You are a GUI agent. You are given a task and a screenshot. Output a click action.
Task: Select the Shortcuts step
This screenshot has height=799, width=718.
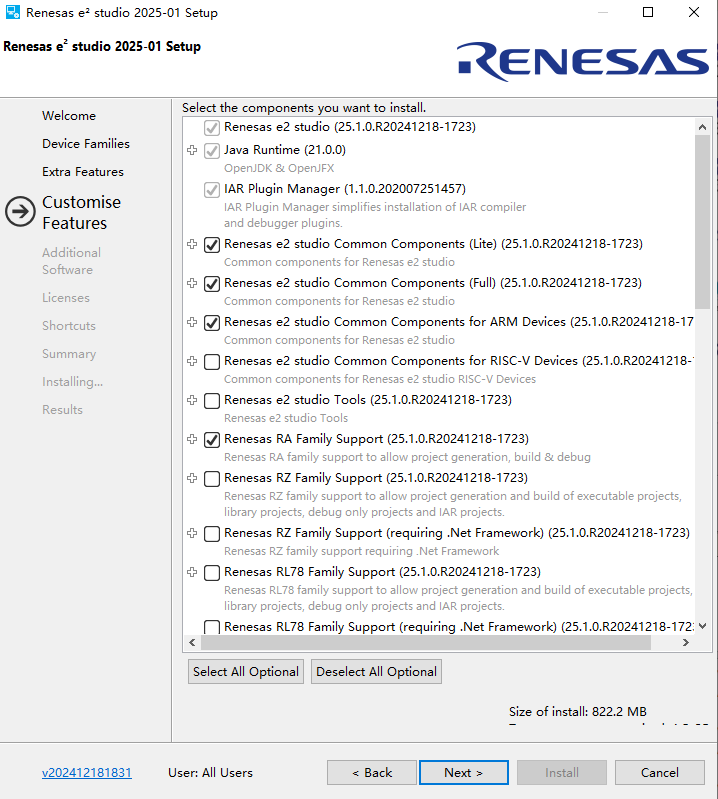tap(69, 326)
